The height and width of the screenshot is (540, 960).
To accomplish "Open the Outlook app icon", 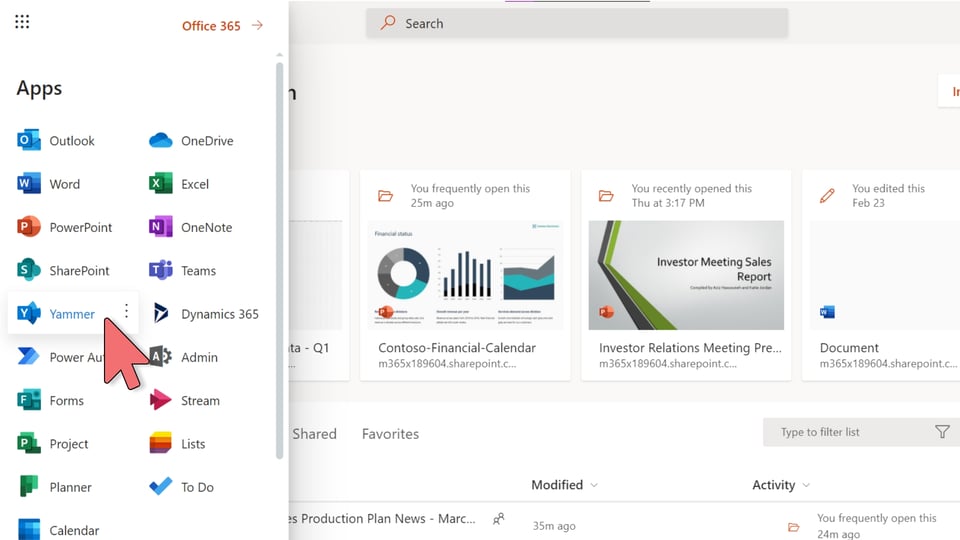I will tap(28, 141).
